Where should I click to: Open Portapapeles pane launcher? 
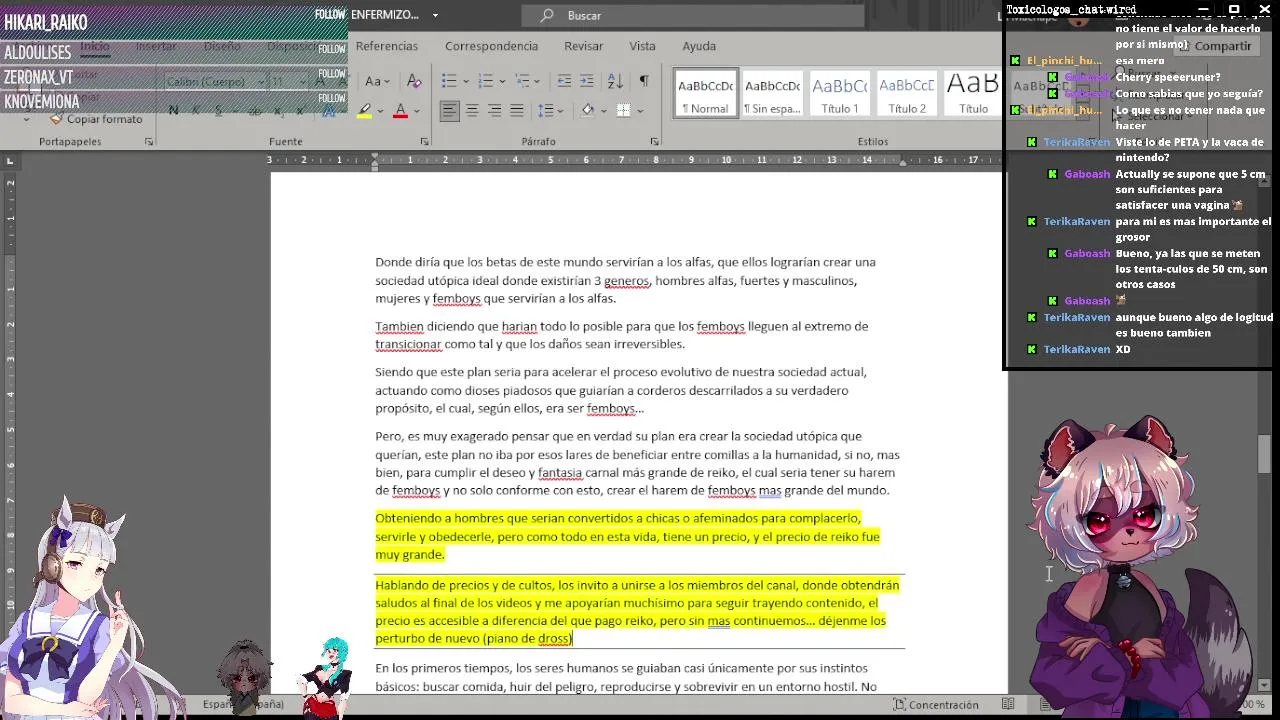click(149, 142)
